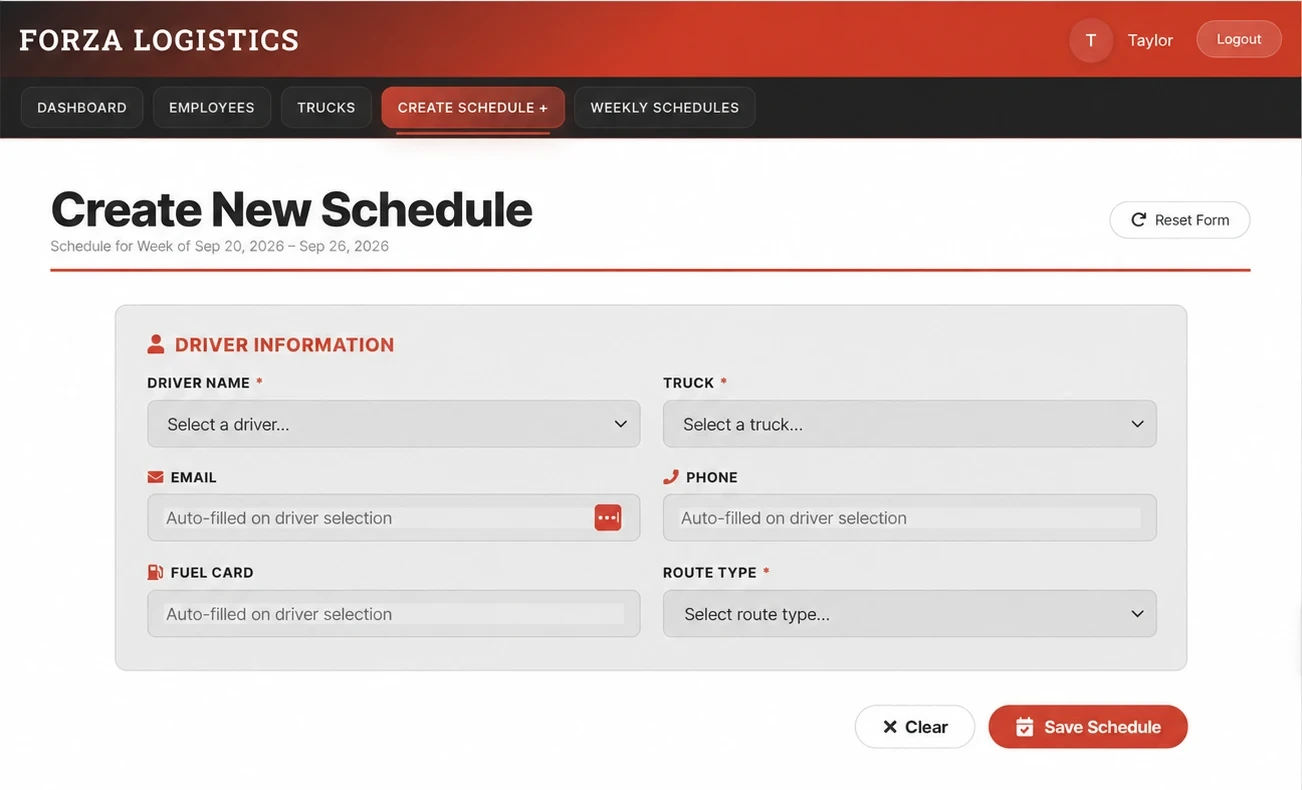Click the red password-manager icon in the Email field

click(x=608, y=517)
